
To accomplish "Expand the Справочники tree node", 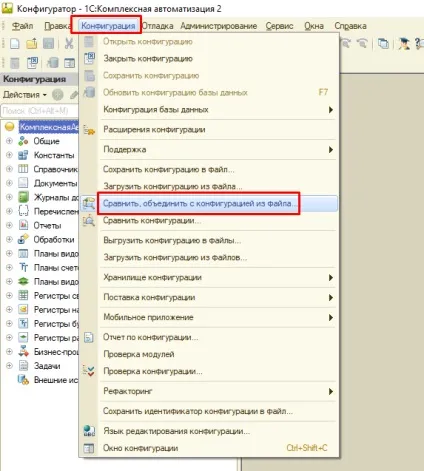I will pyautogui.click(x=9, y=169).
